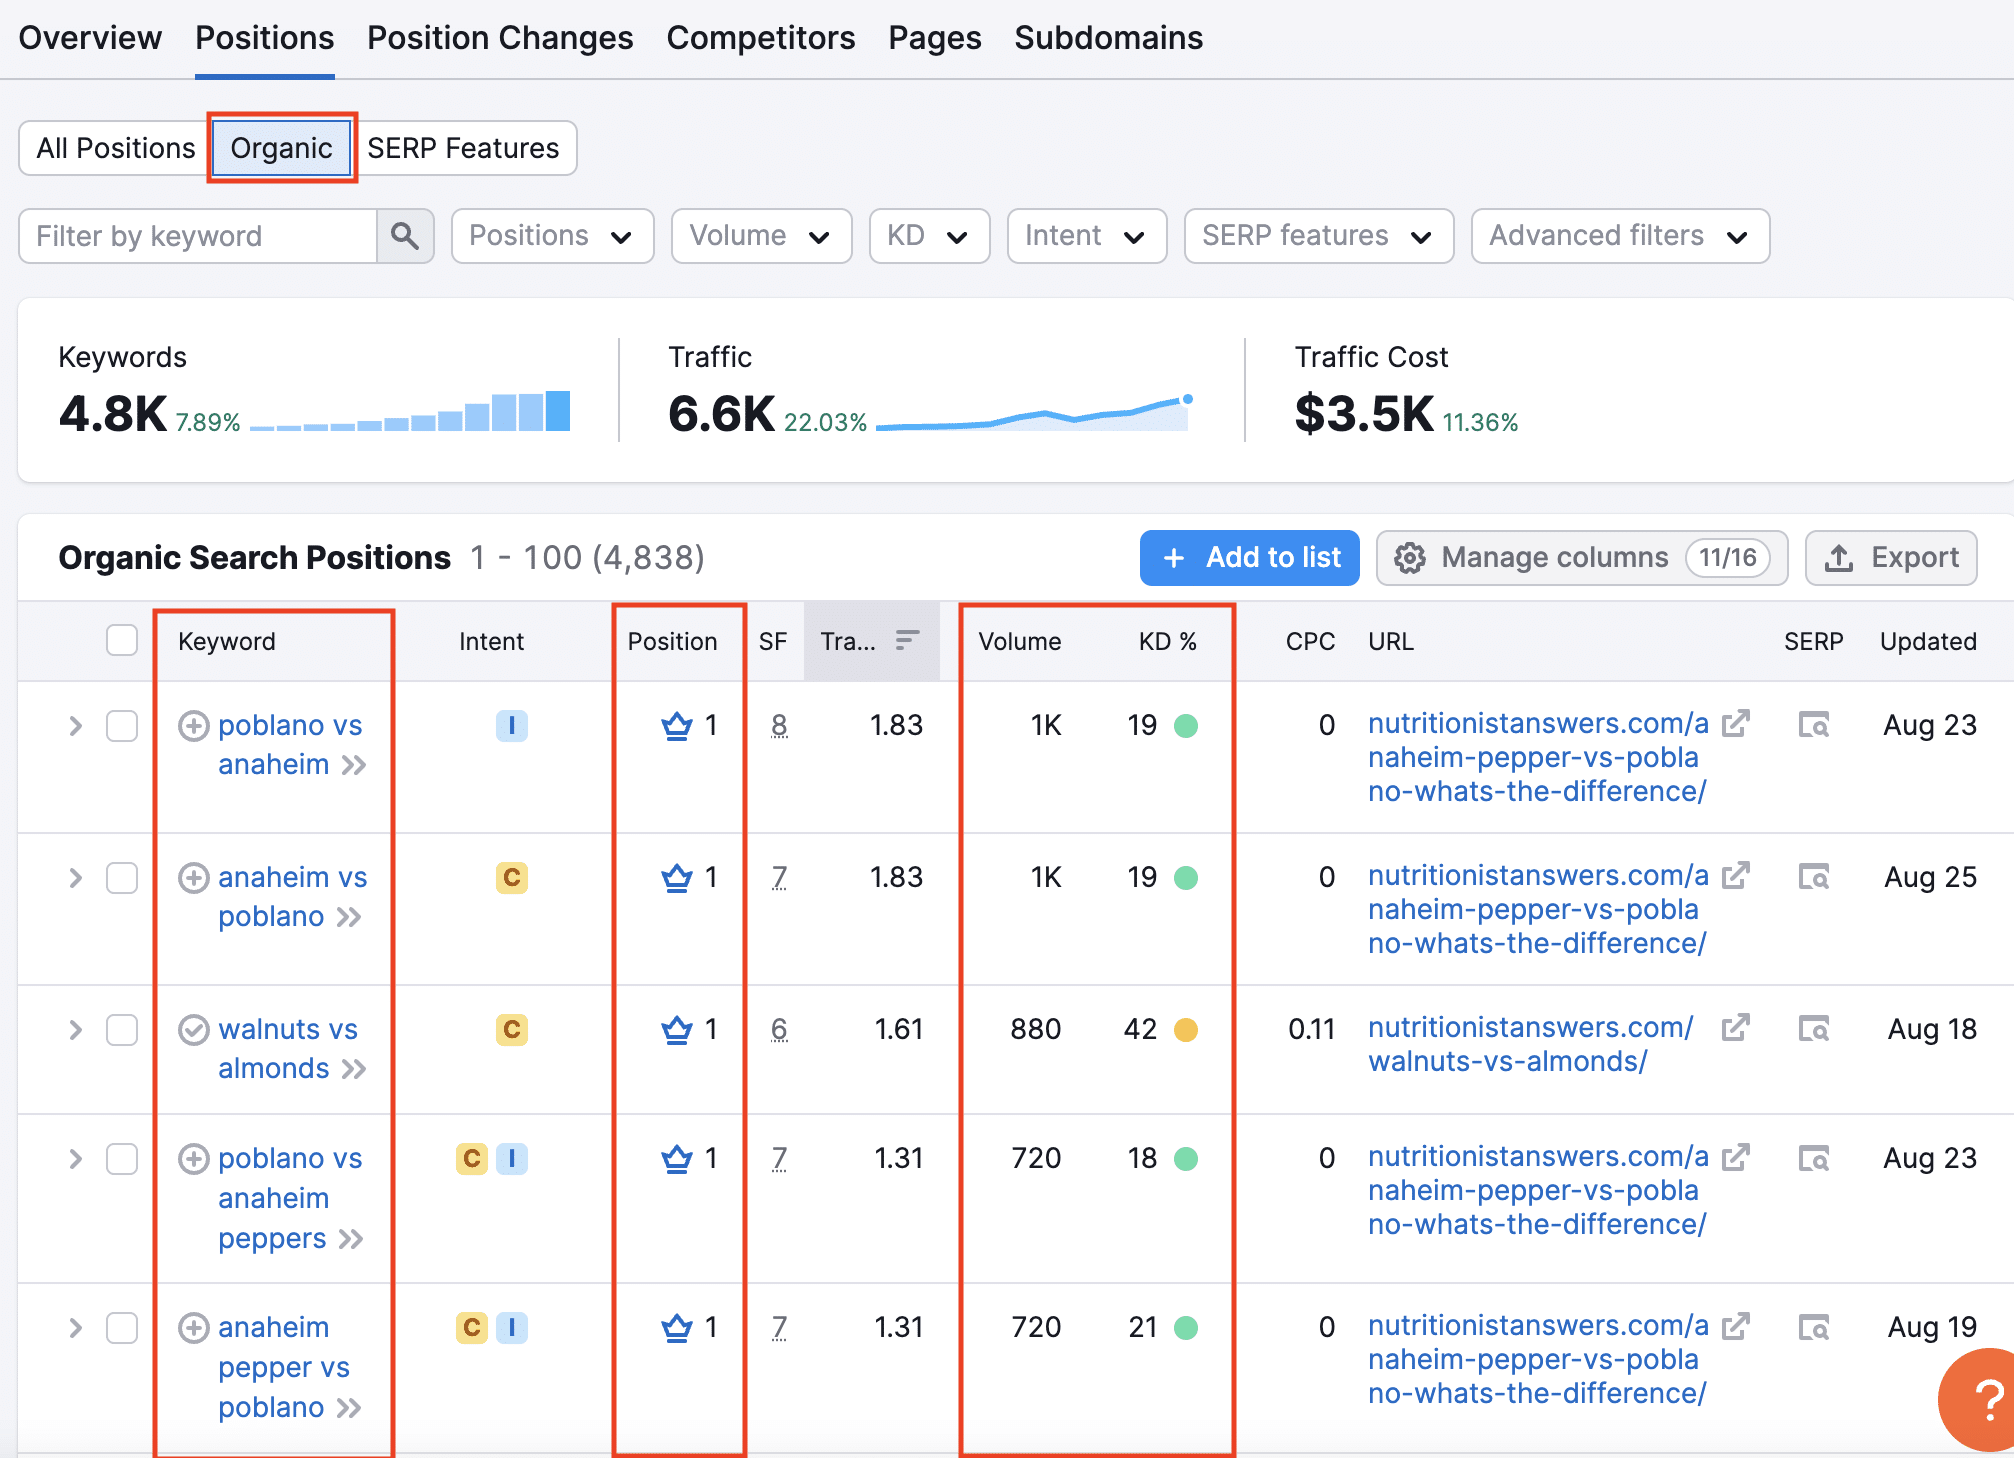Open the KD filter dropdown
This screenshot has width=2014, height=1458.
click(929, 236)
